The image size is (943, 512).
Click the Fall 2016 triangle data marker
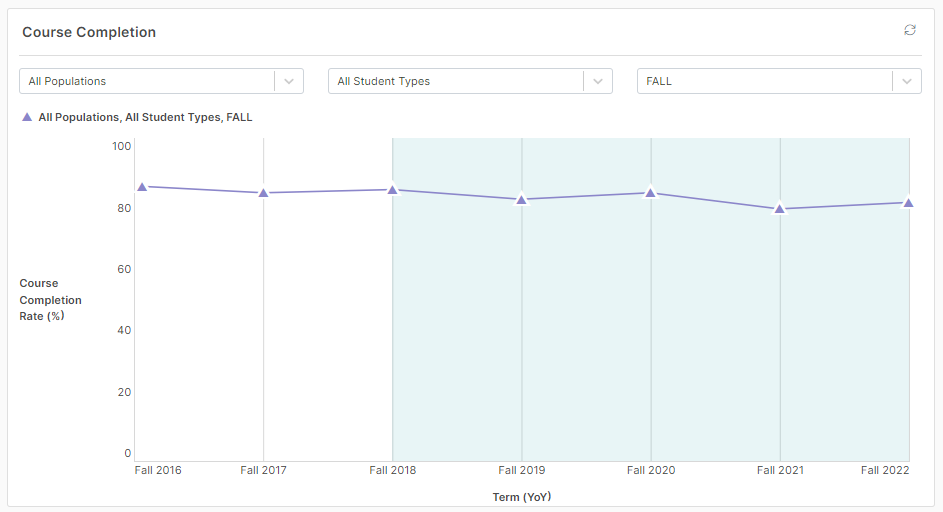(143, 187)
